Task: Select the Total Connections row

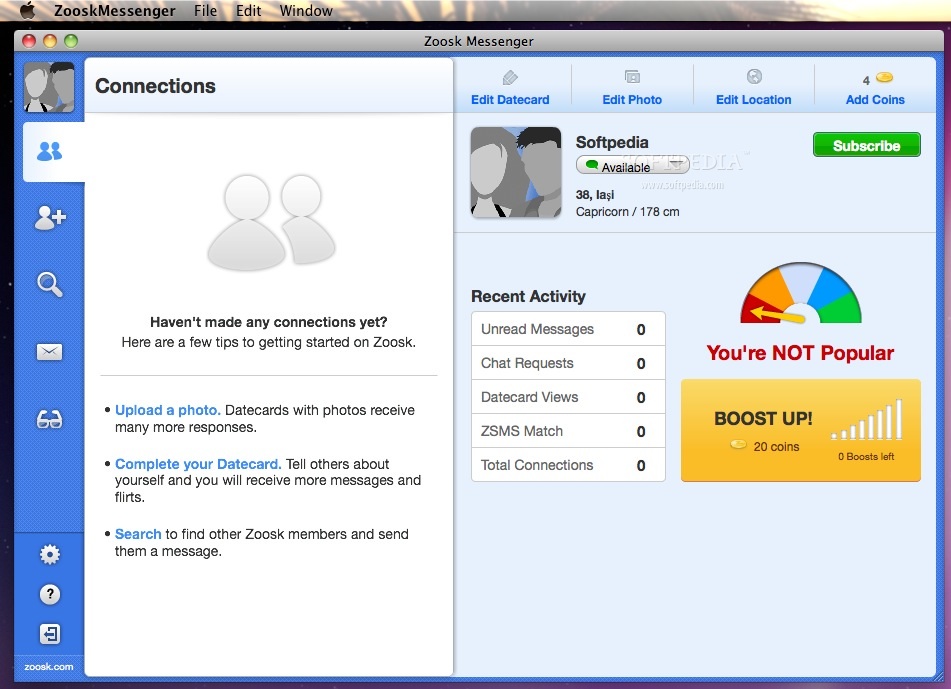Action: [568, 465]
